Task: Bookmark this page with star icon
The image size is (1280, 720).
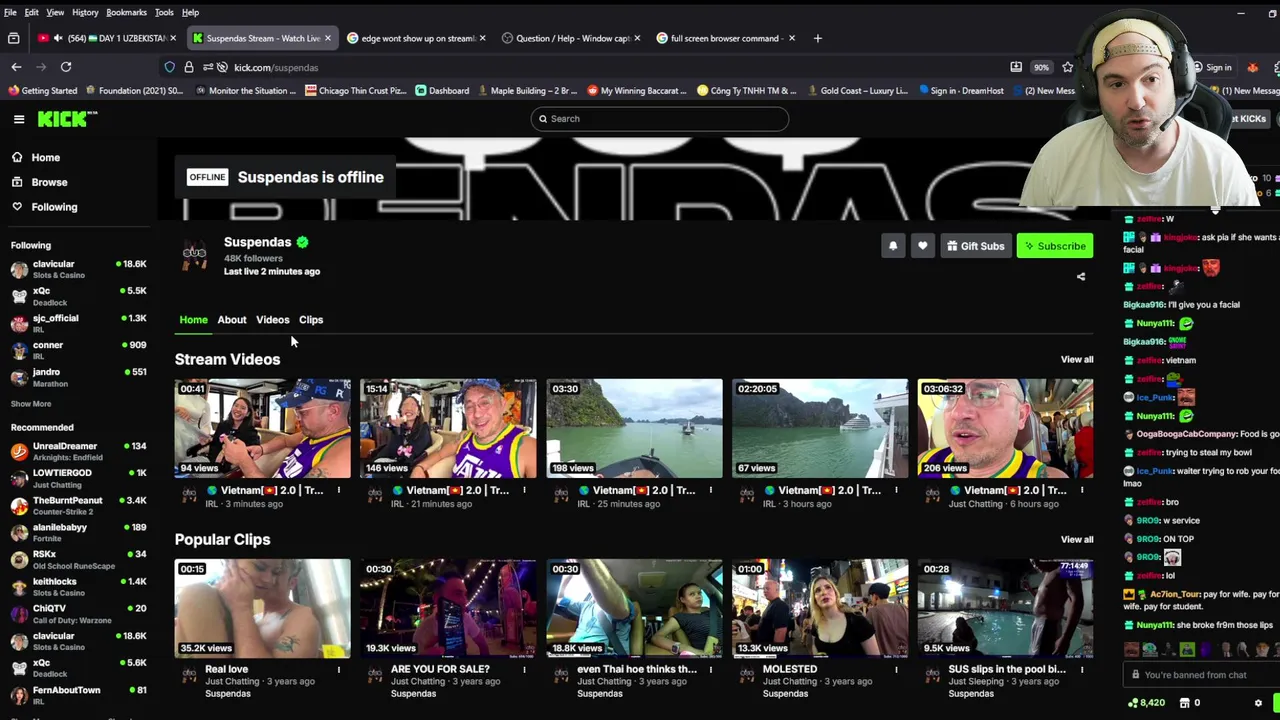Action: [x=1068, y=67]
